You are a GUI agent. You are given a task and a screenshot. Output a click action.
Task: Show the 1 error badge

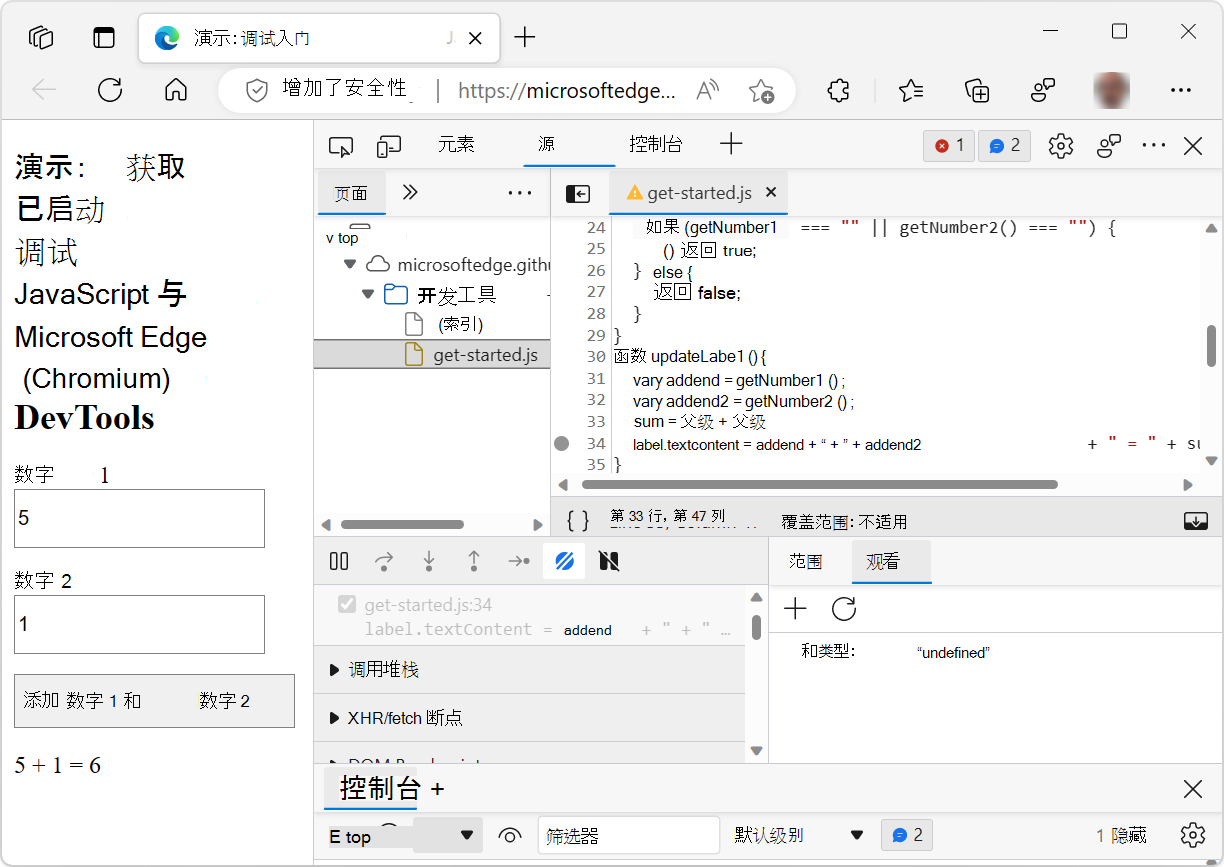(x=948, y=146)
